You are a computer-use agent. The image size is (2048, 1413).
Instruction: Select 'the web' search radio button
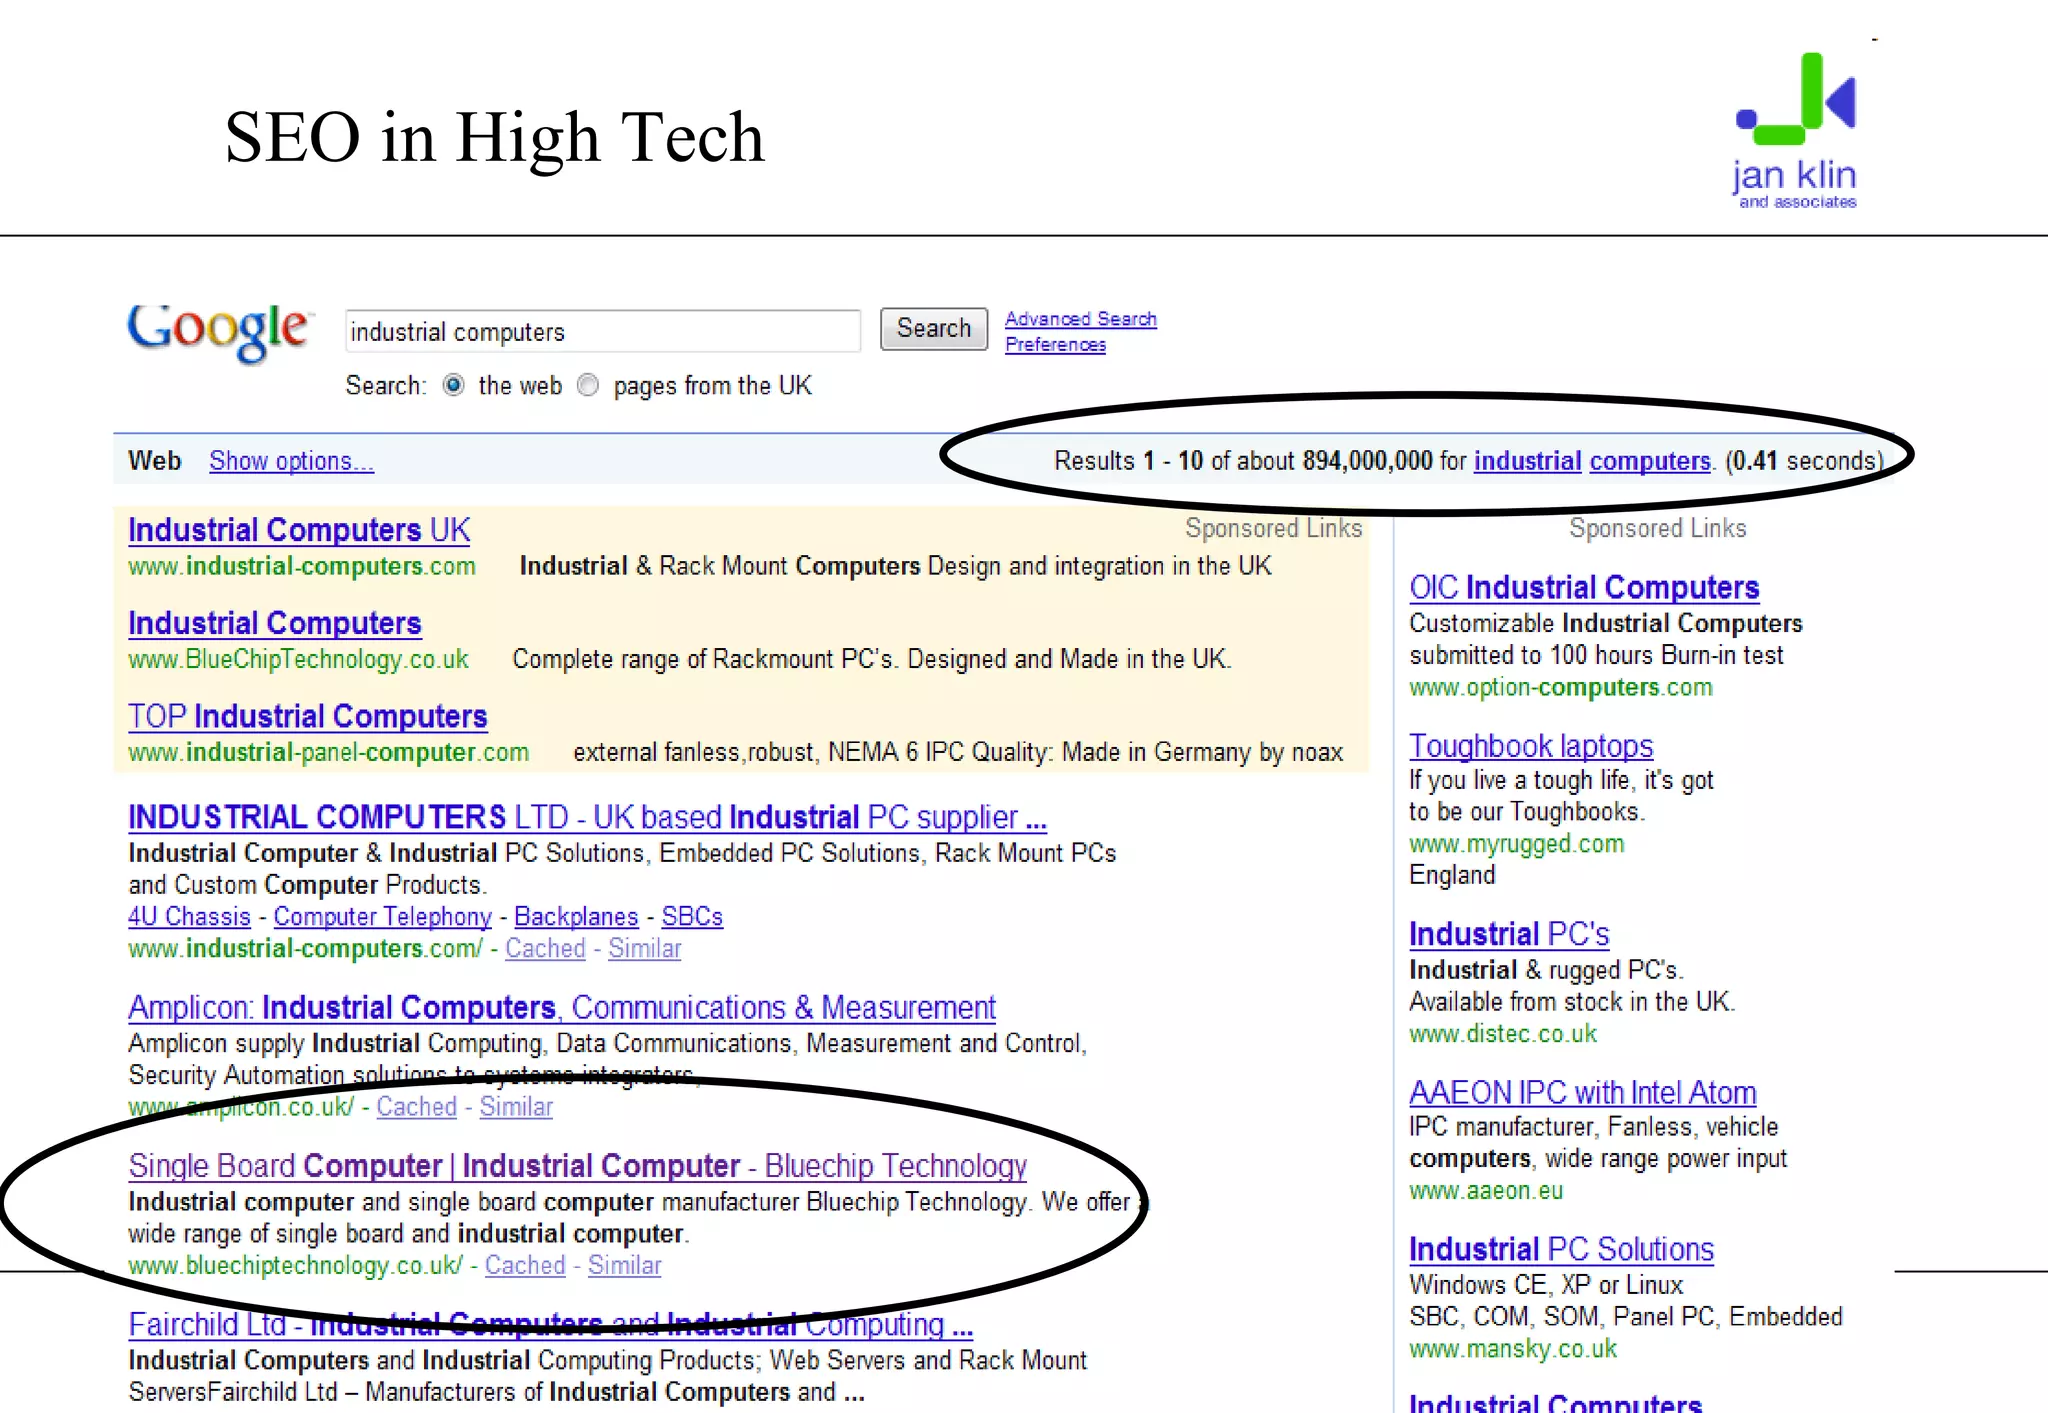pyautogui.click(x=454, y=386)
